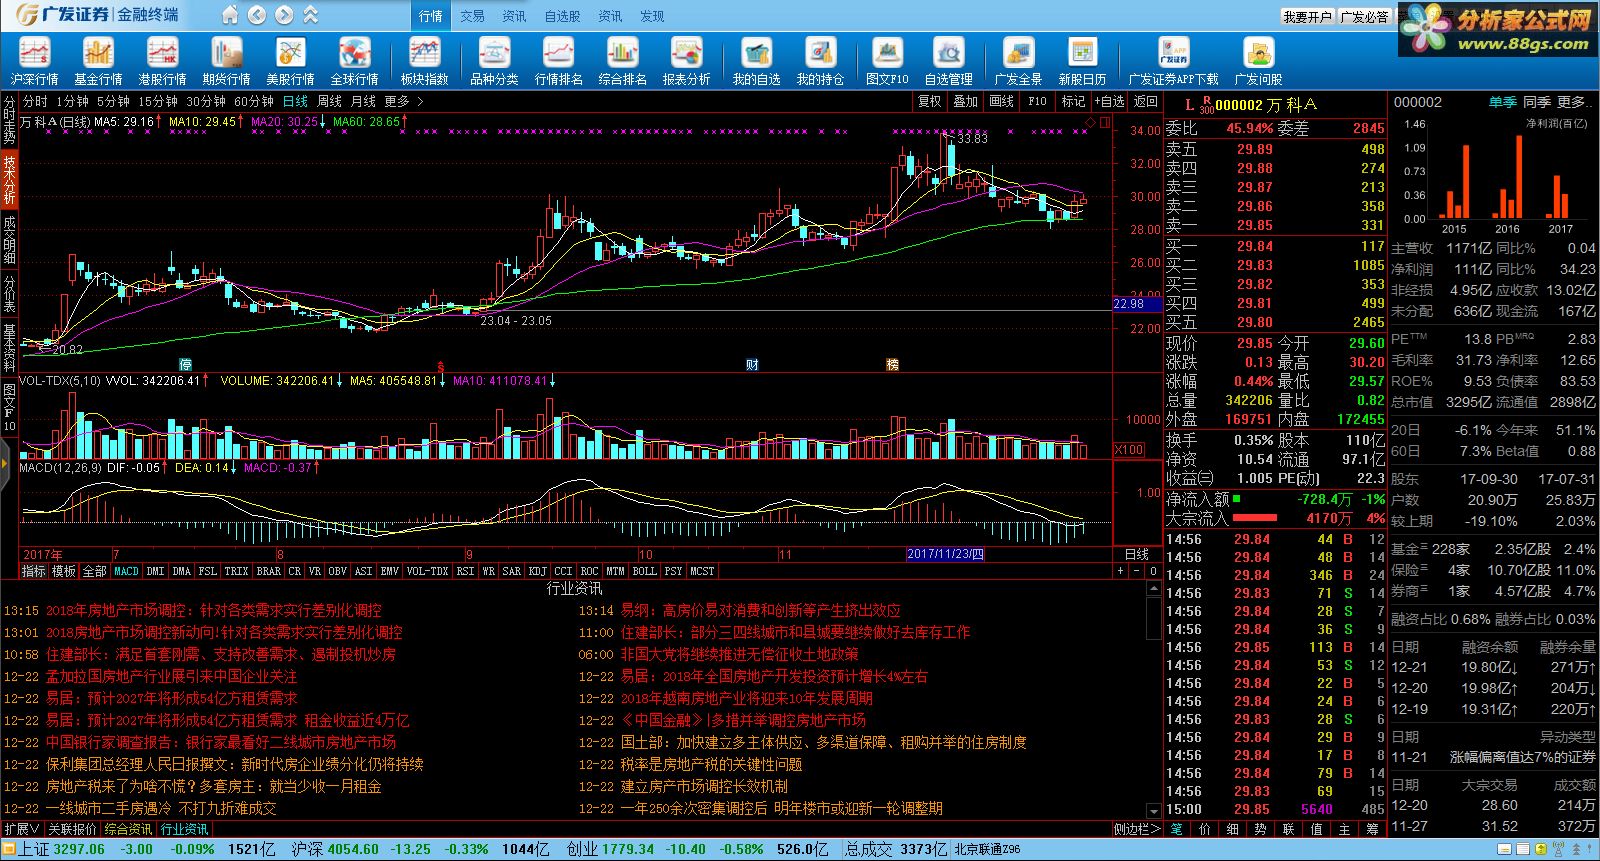Select the 行情 top menu tab
This screenshot has height=861, width=1600.
point(431,16)
